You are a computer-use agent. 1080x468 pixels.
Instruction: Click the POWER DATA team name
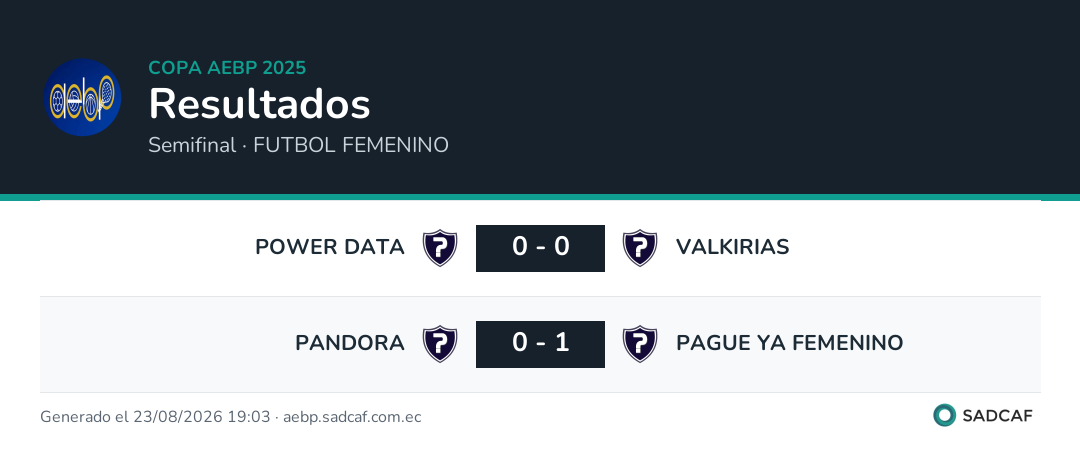pos(330,247)
